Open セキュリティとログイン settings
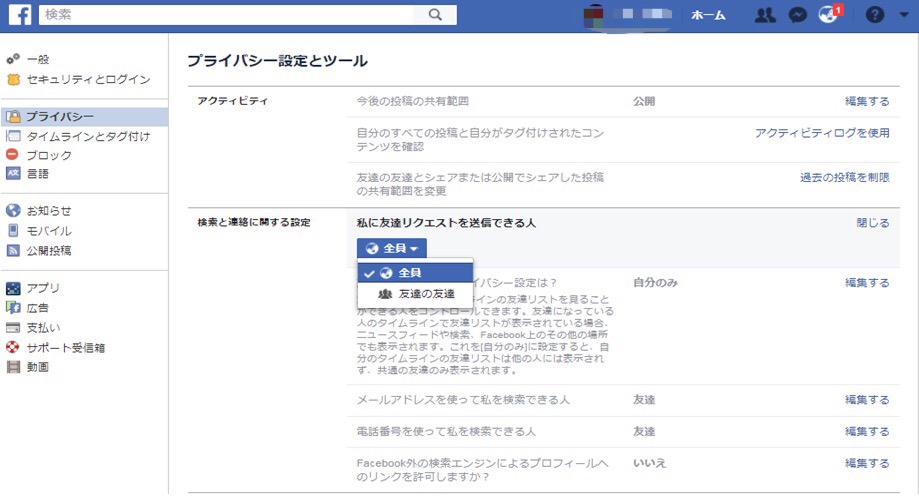Screen dimensions: 919x496 pyautogui.click(x=89, y=79)
